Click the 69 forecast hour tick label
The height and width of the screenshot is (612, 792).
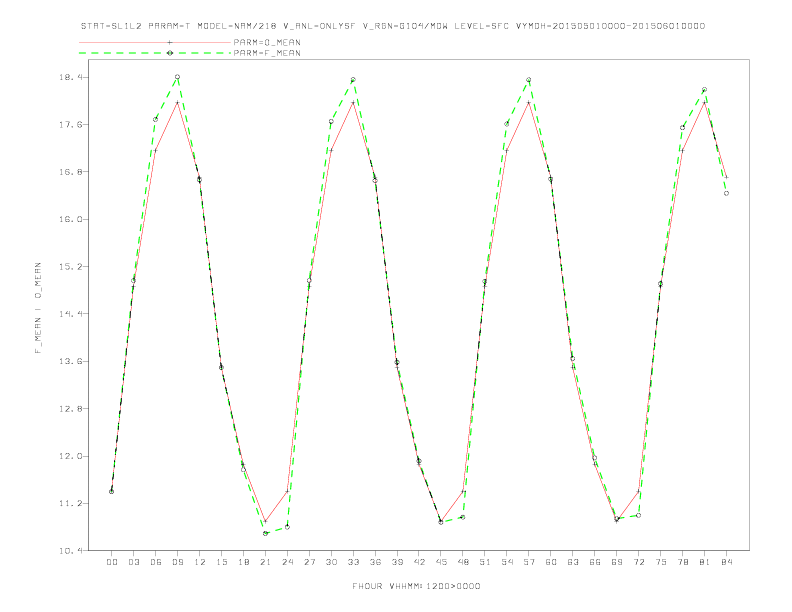617,562
